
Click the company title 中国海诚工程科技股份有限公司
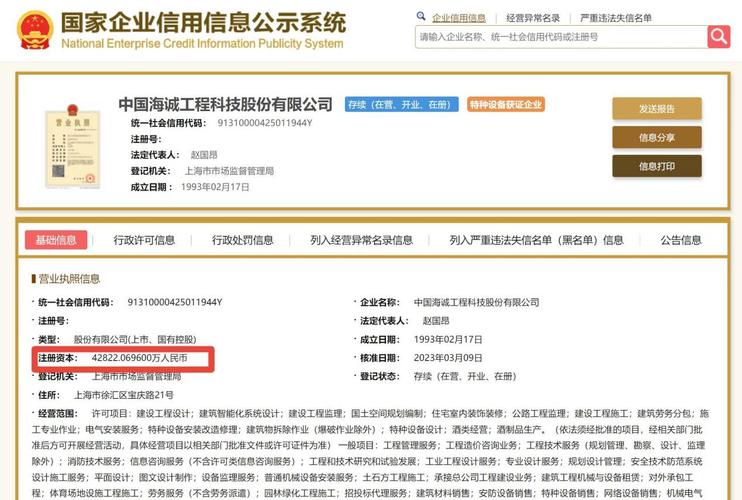pos(225,104)
